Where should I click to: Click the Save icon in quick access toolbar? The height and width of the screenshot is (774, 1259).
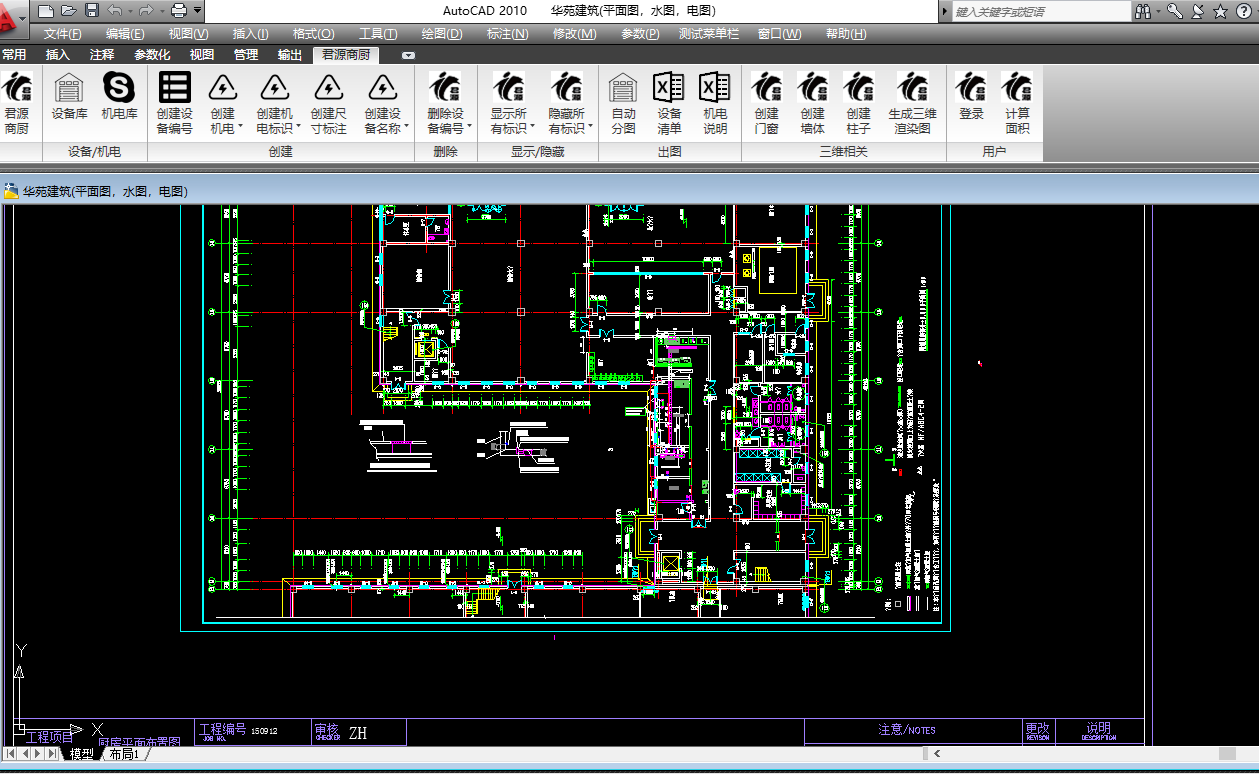point(92,11)
